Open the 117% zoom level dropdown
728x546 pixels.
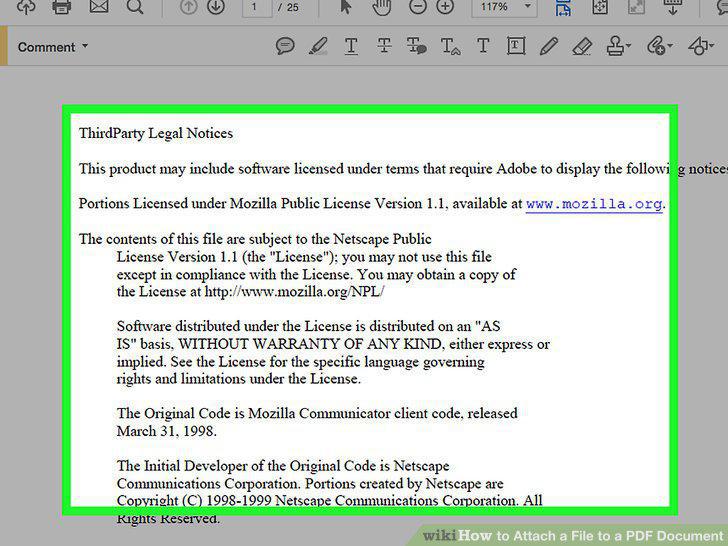pos(505,7)
